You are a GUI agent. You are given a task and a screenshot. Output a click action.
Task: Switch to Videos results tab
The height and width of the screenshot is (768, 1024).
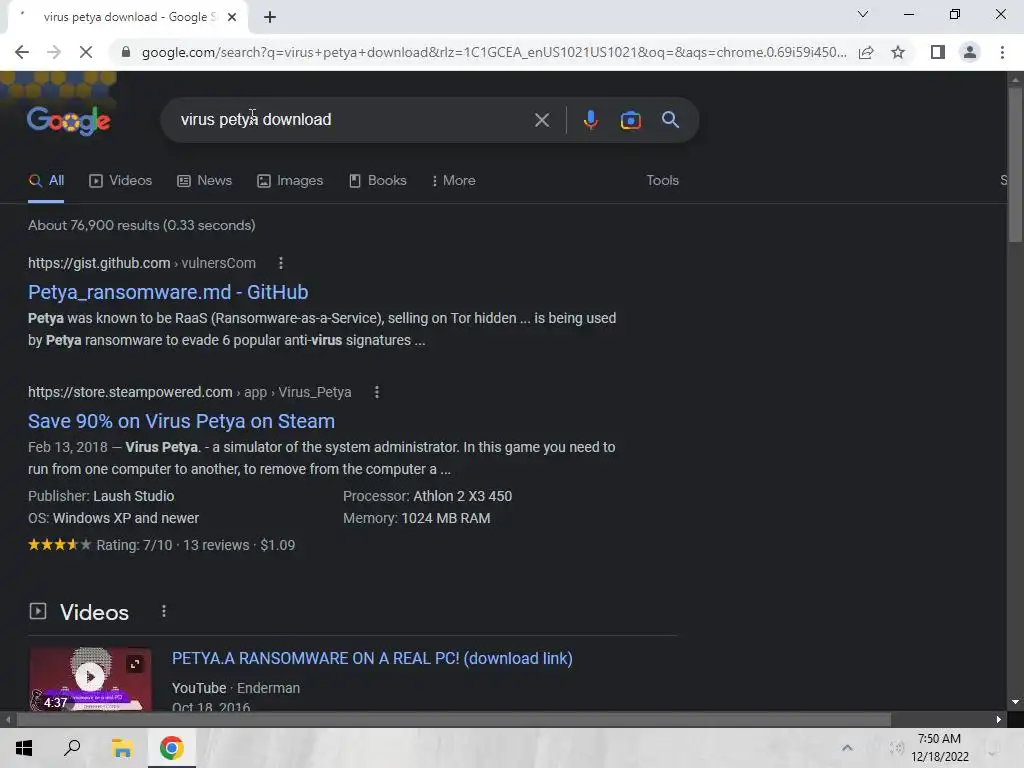pos(121,180)
